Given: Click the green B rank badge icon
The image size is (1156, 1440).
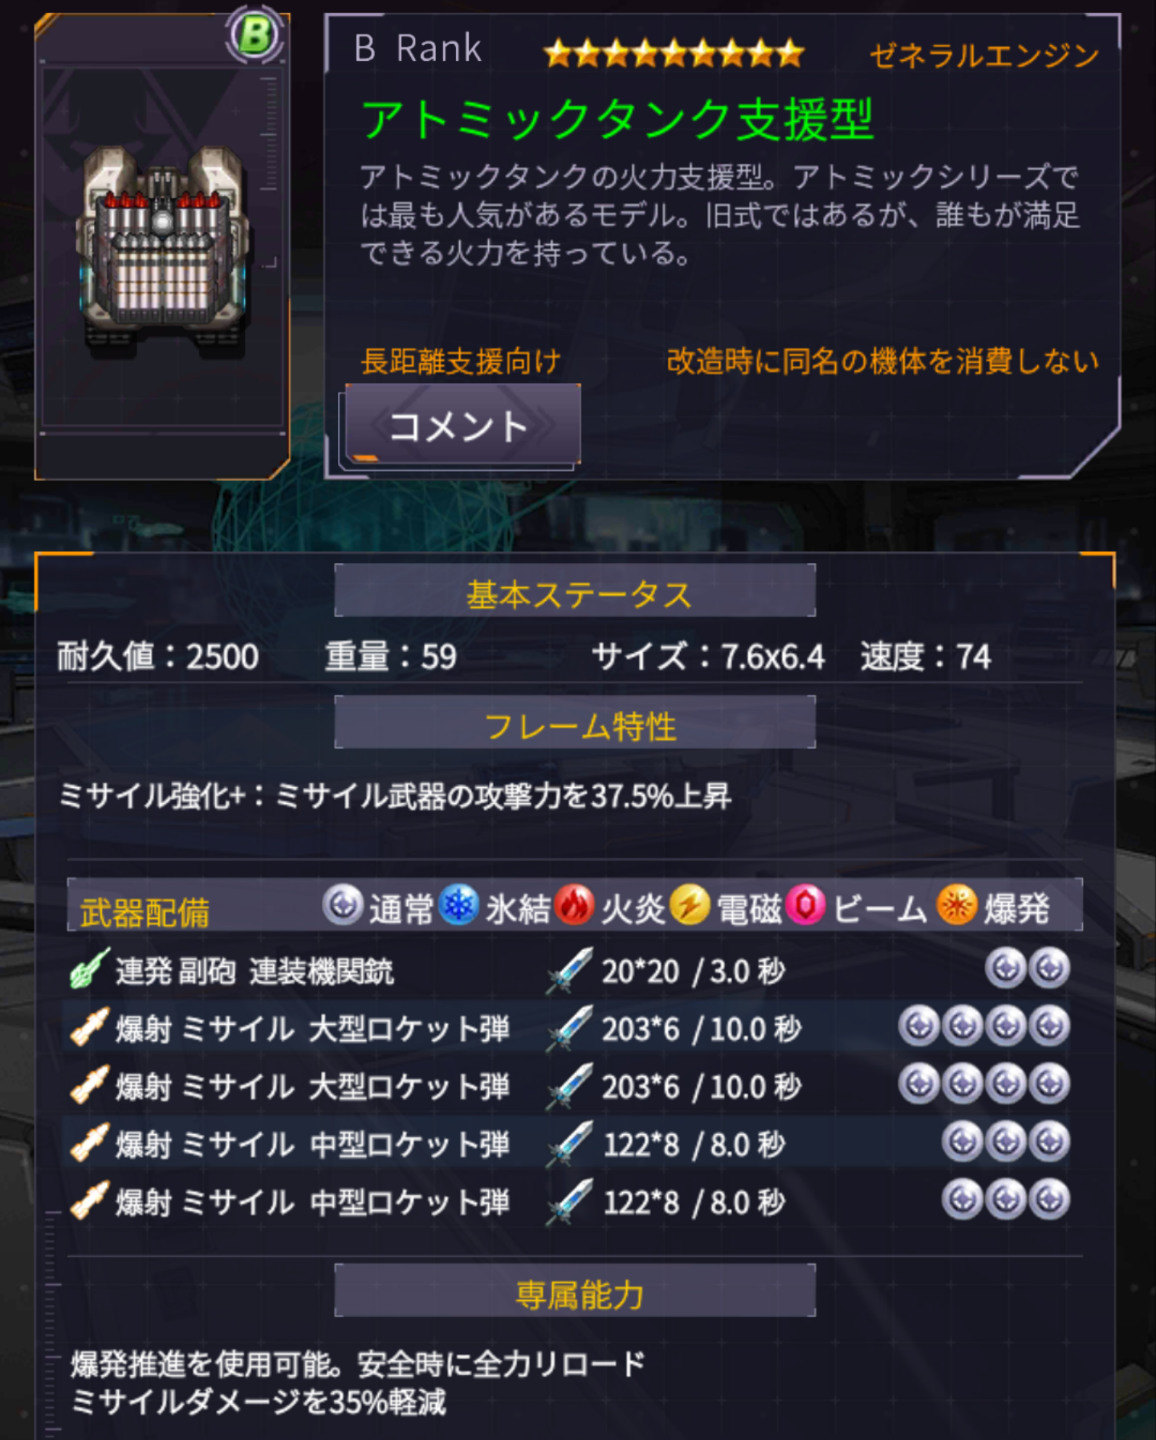Looking at the screenshot, I should click(254, 37).
